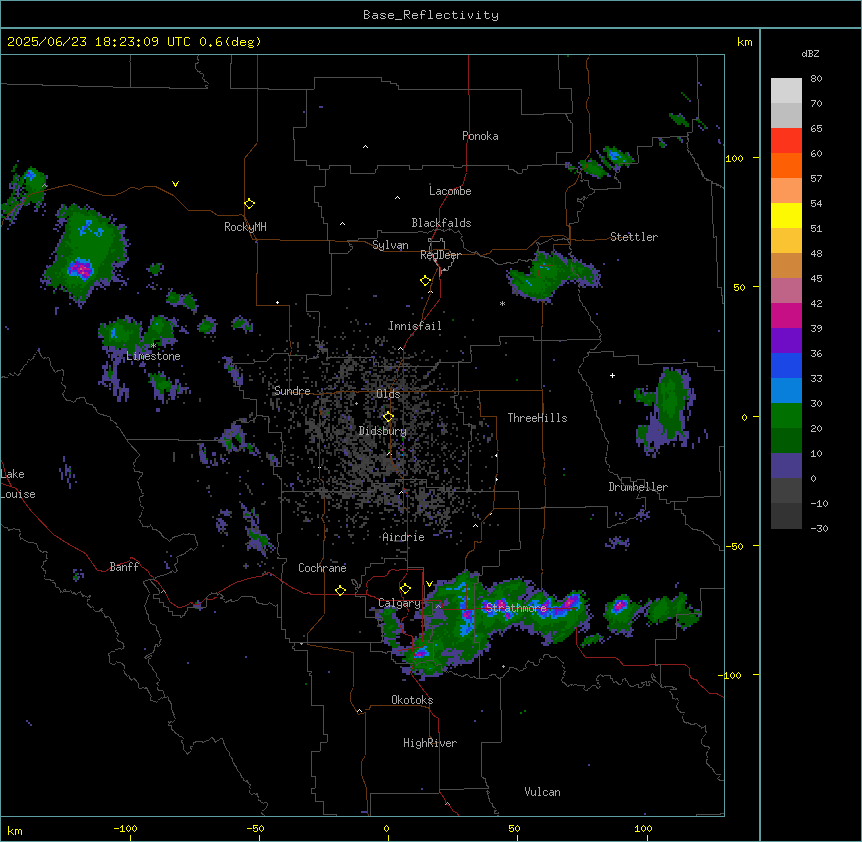Click the yellow diamond marker above Didsbury

[388, 417]
